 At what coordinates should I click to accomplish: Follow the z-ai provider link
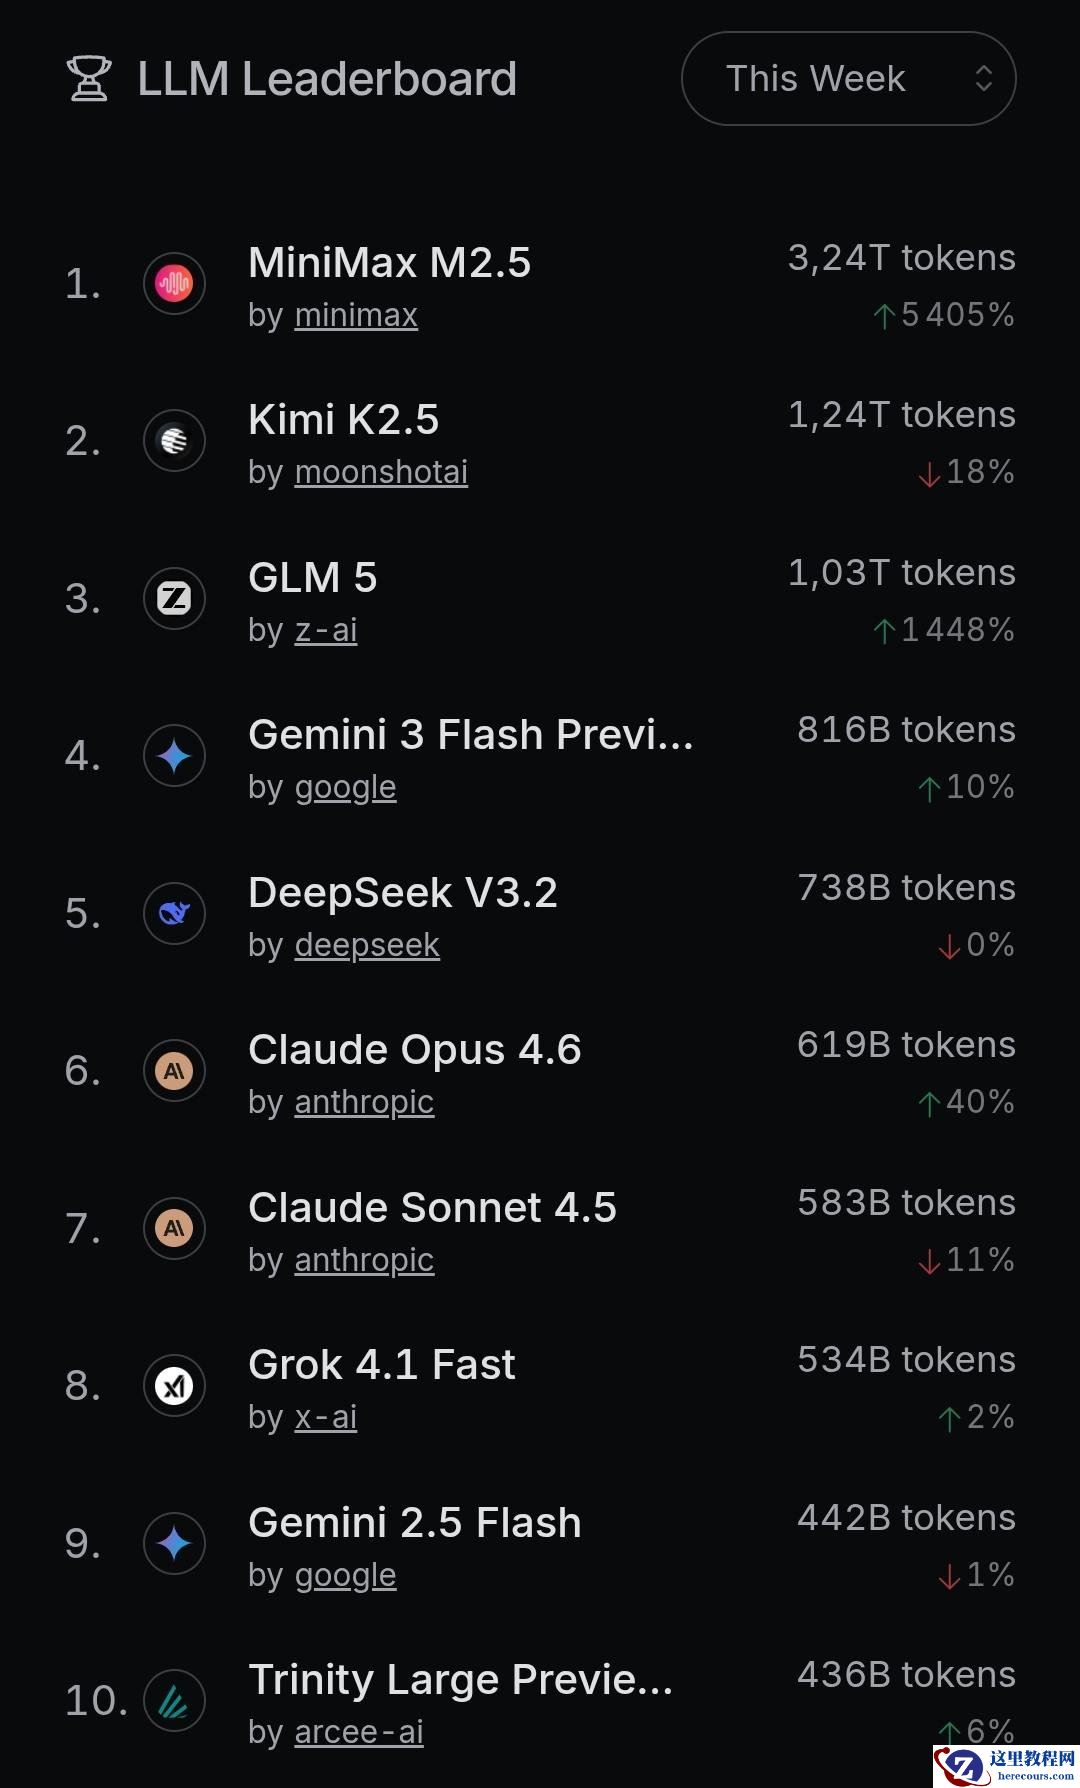326,631
